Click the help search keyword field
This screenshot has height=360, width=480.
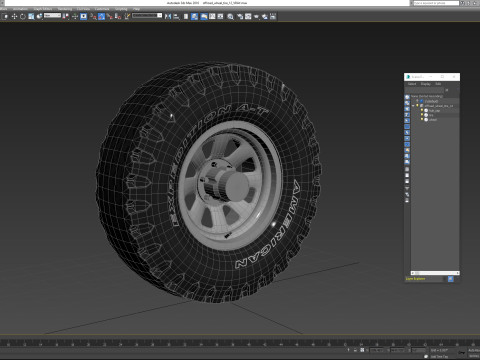click(x=436, y=3)
